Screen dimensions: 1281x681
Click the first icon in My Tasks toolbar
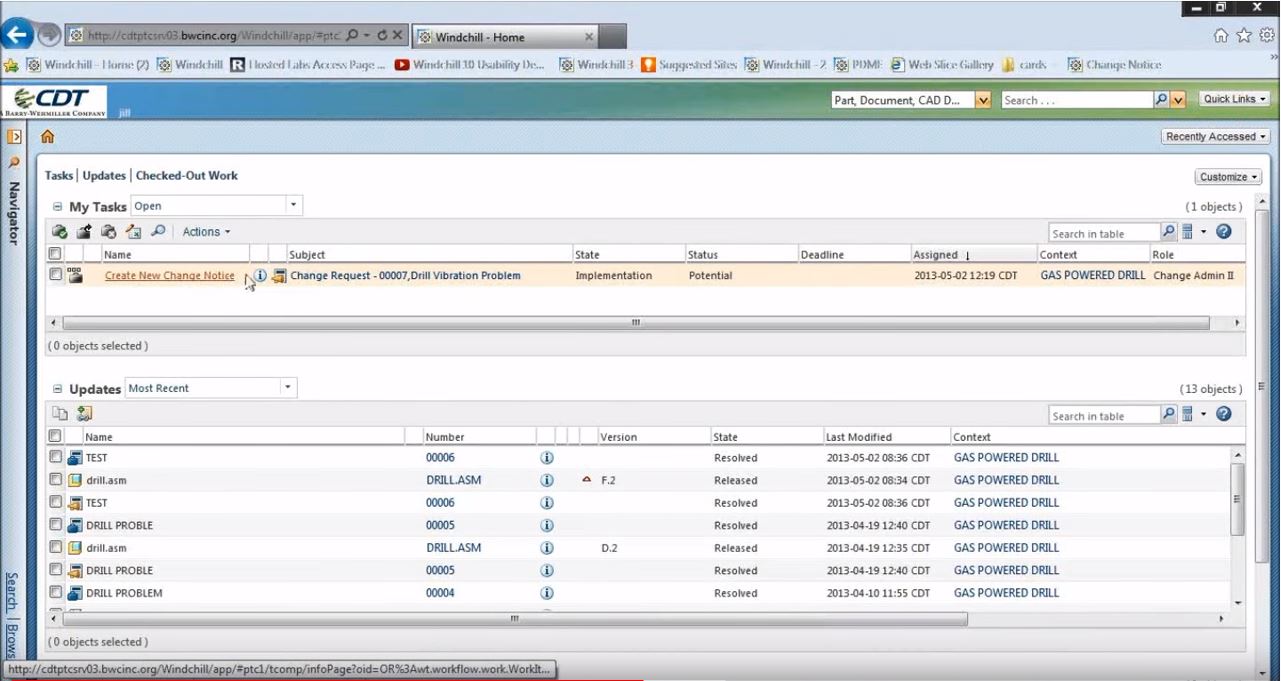[x=60, y=232]
